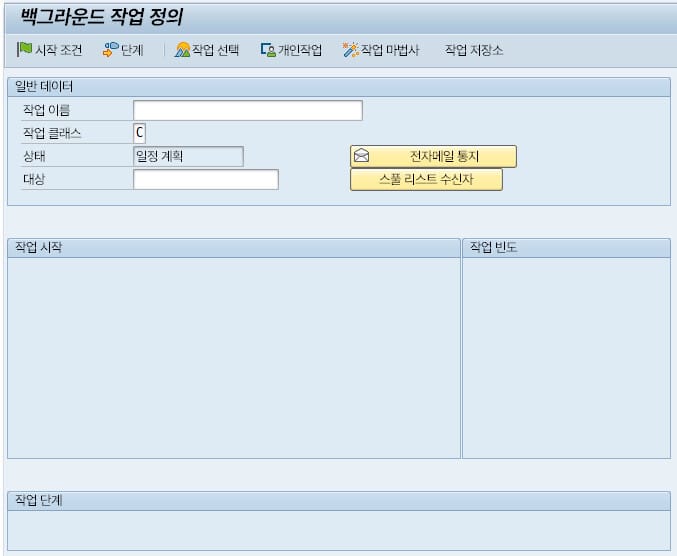Select the 작업 빈도 panel header
677x556 pixels.
493,248
